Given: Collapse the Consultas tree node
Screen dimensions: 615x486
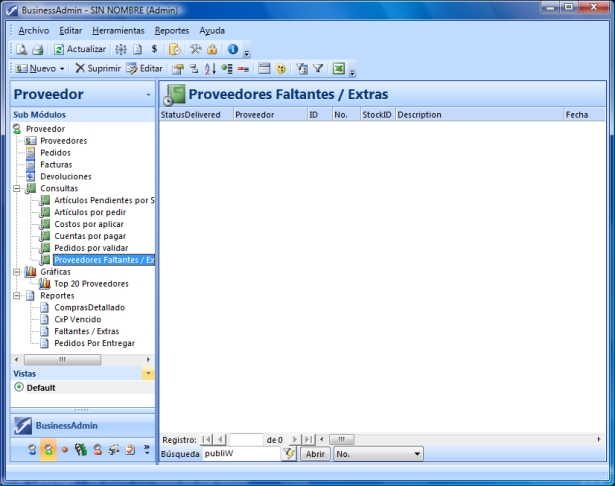Looking at the screenshot, I should 17,188.
